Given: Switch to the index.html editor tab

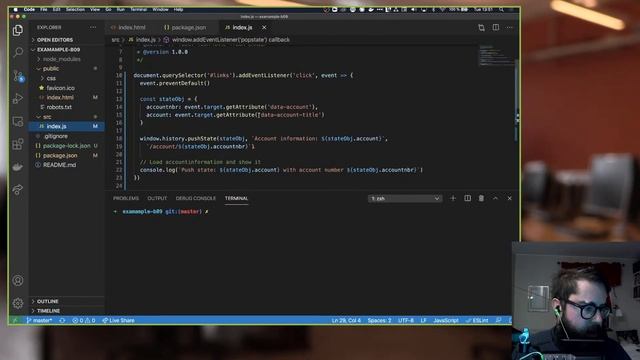Looking at the screenshot, I should point(131,27).
